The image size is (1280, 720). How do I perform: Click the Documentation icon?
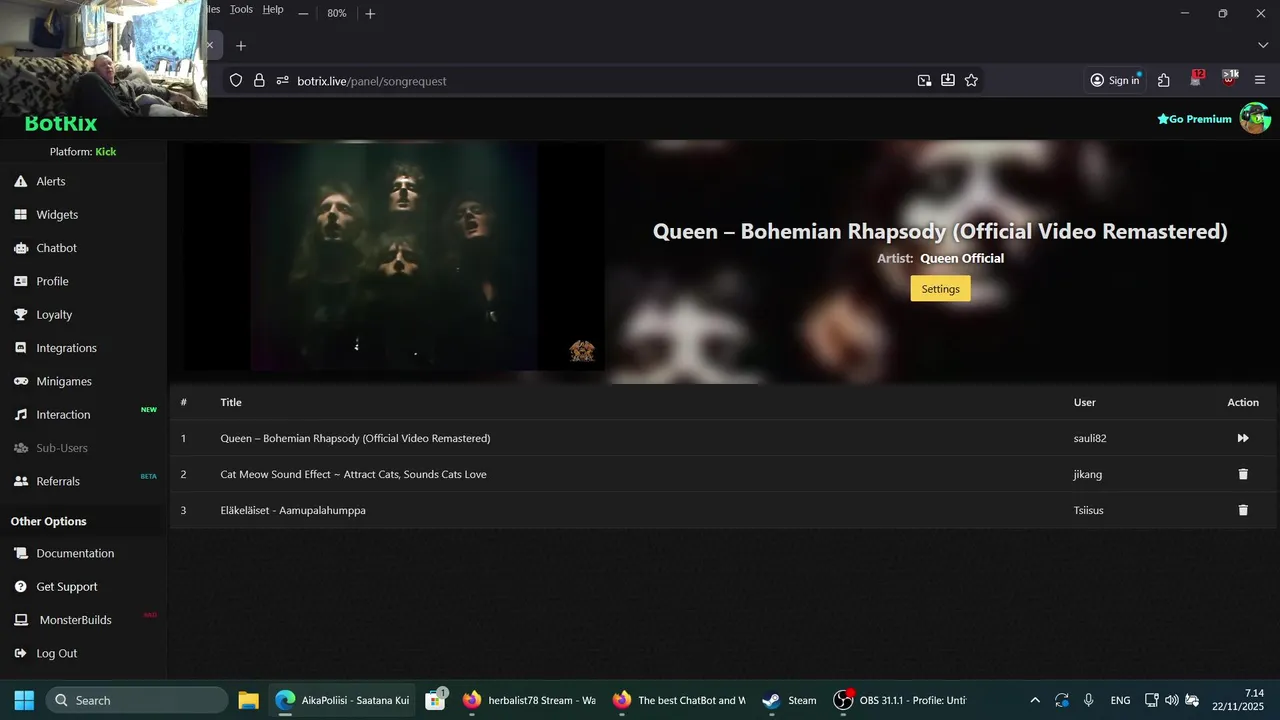20,553
